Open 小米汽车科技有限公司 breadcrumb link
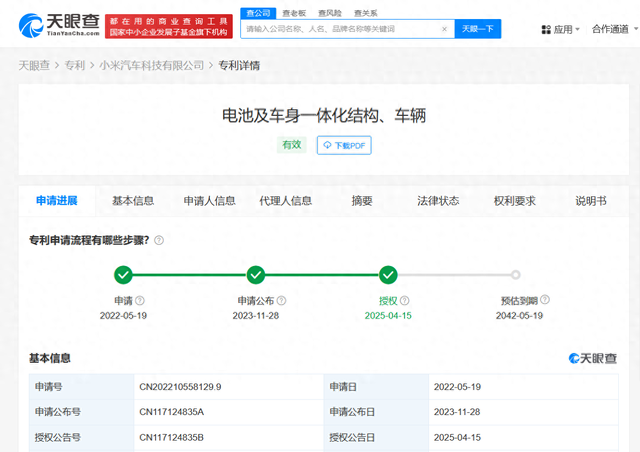Image resolution: width=640 pixels, height=452 pixels. click(151, 66)
